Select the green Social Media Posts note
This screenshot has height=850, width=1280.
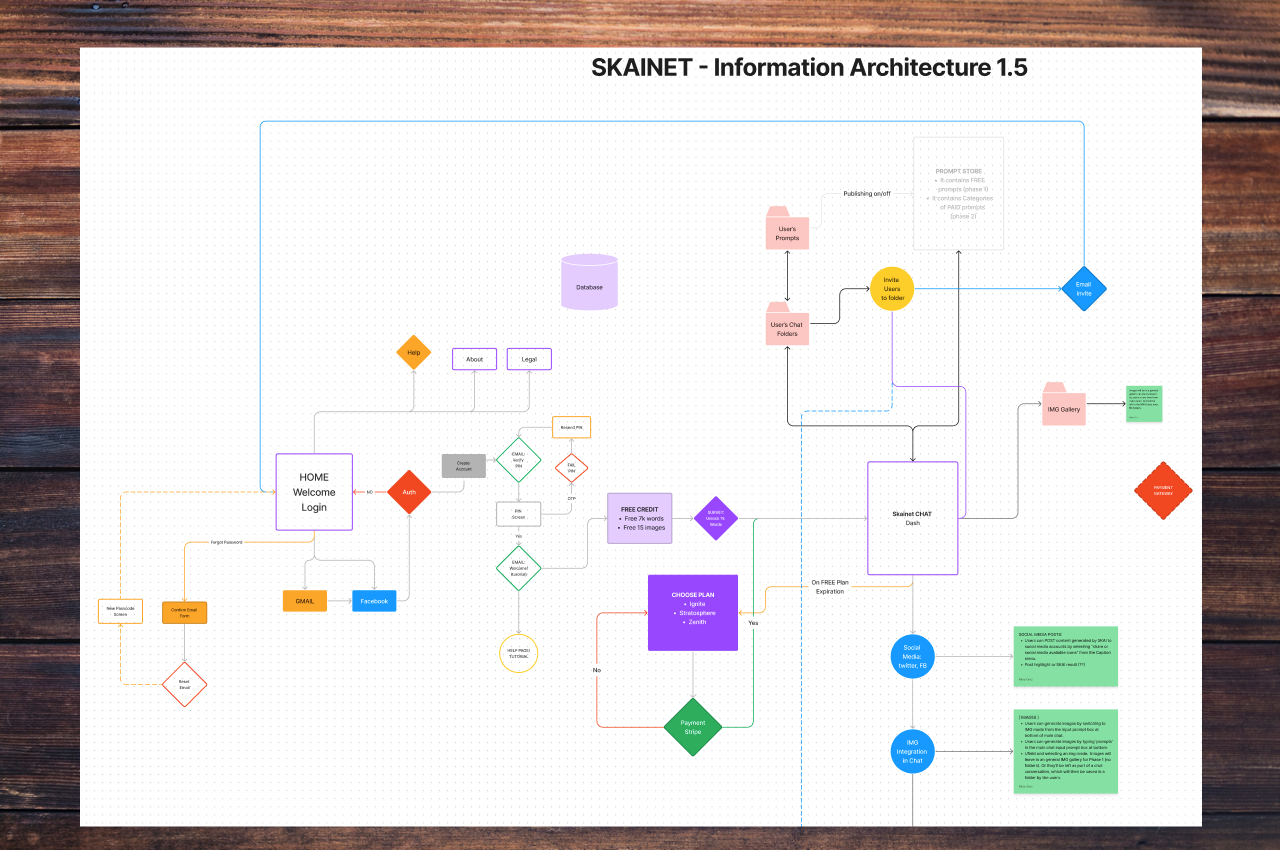click(x=1065, y=657)
